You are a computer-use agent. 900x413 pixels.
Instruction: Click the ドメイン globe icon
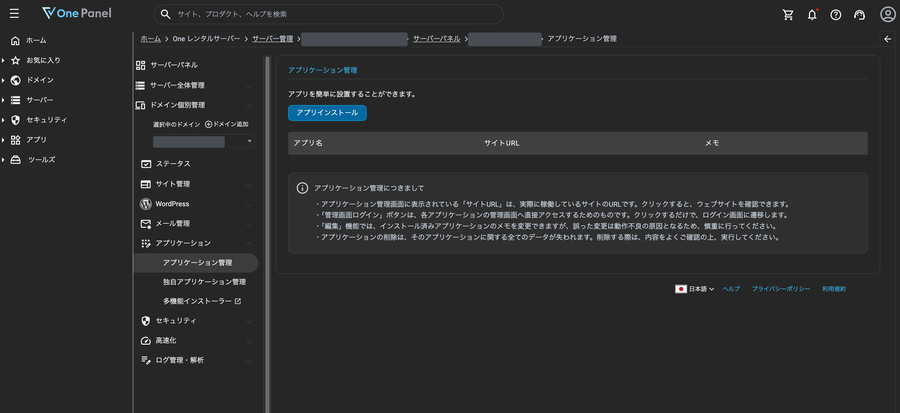pos(15,80)
